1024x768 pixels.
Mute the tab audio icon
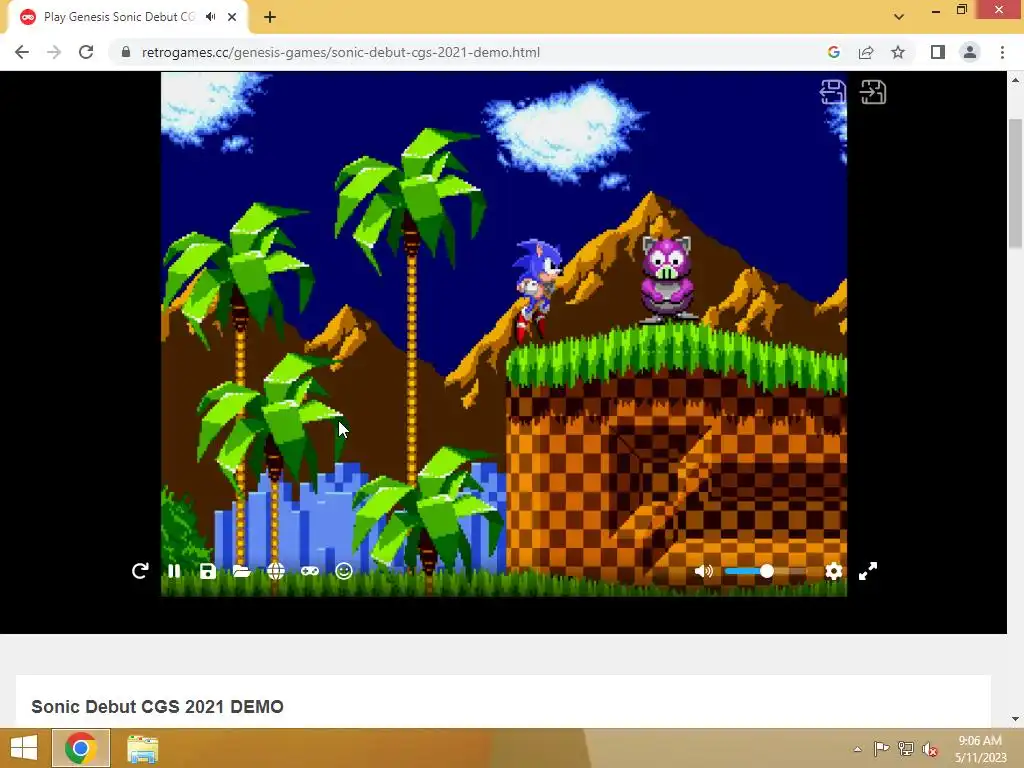[210, 17]
